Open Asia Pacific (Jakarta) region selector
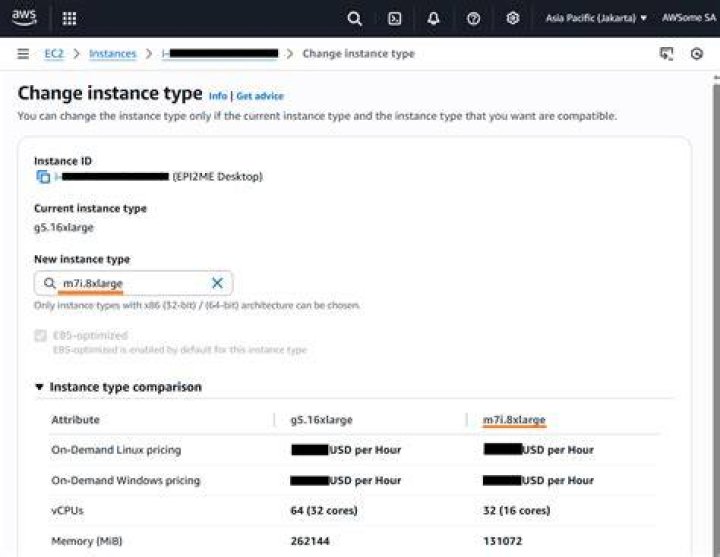Viewport: 720px width, 557px height. [596, 18]
